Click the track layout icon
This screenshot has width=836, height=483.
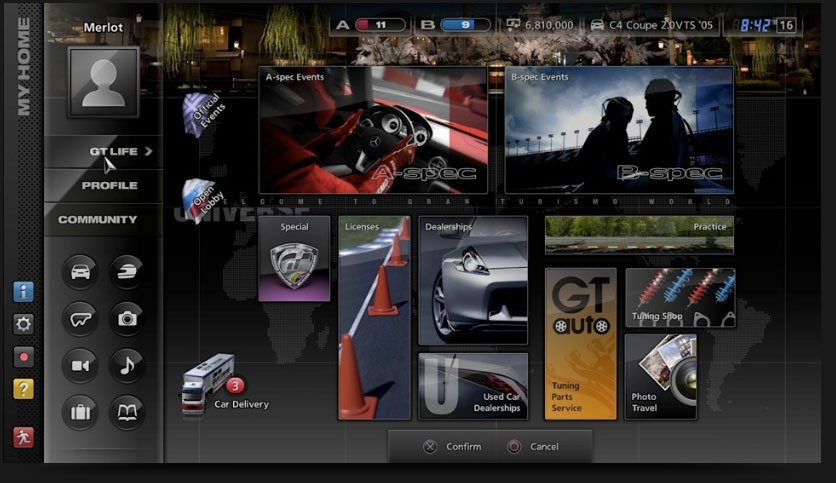tap(80, 319)
